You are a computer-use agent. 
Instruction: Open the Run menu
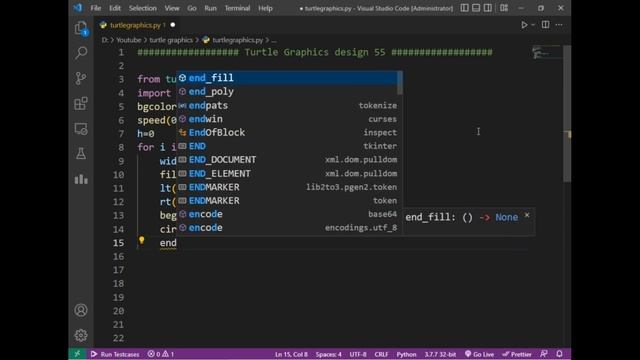tap(211, 8)
